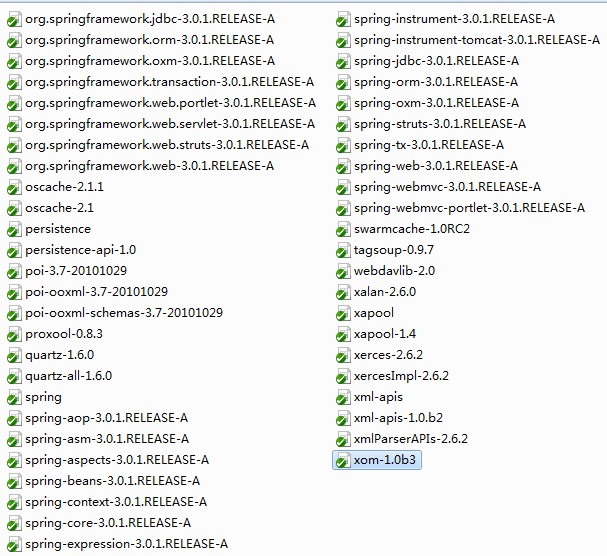Click the xml-apis file name without version

(378, 397)
